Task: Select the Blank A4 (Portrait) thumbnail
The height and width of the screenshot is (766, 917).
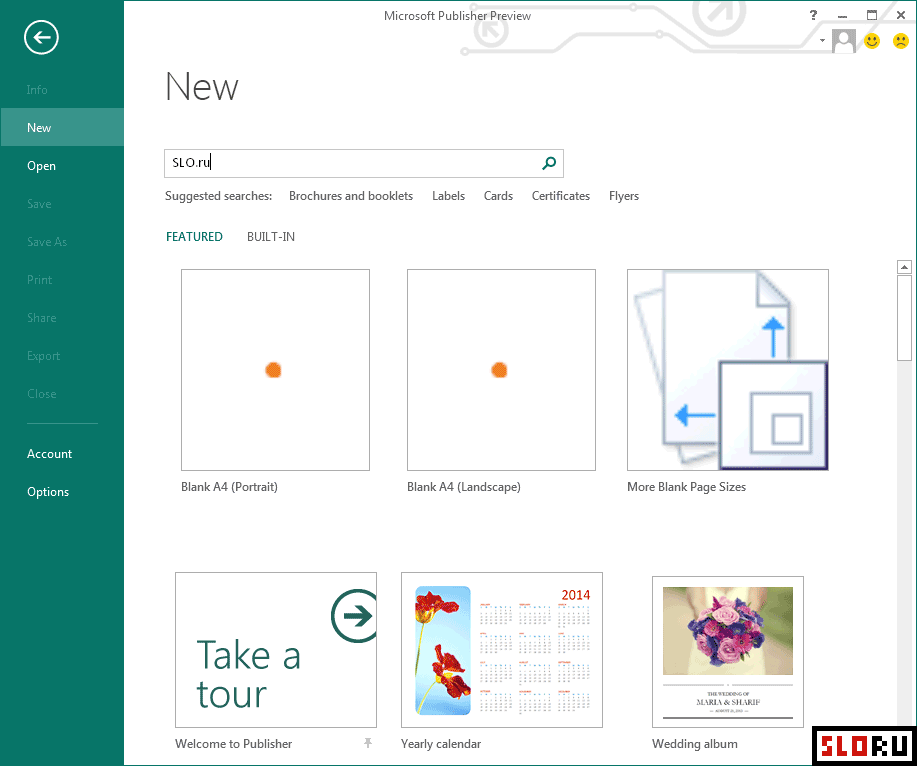Action: click(275, 370)
